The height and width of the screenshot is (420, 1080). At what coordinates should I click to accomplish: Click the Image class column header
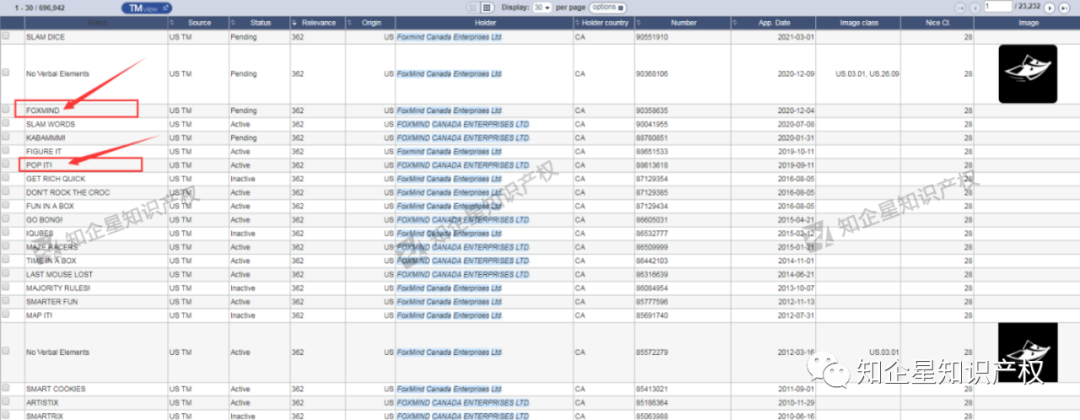point(858,23)
